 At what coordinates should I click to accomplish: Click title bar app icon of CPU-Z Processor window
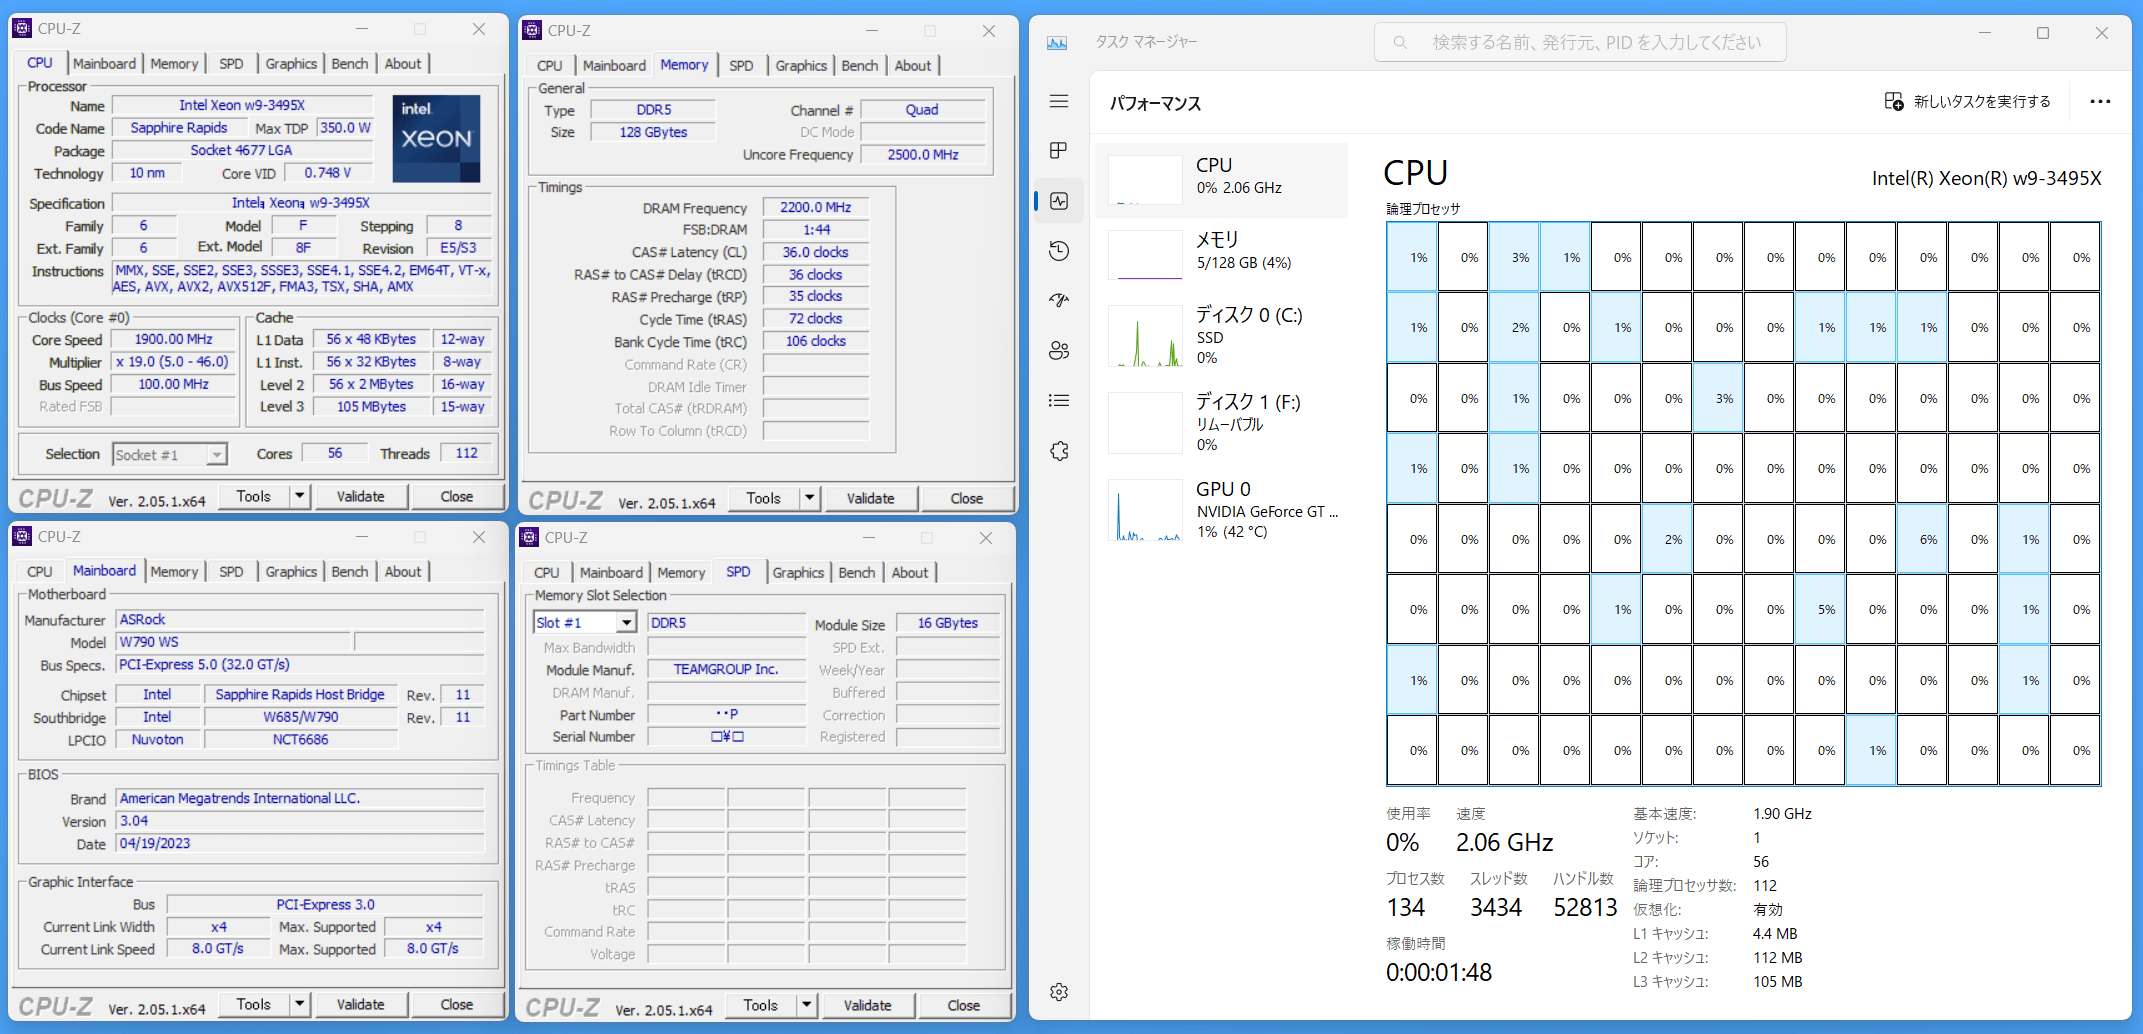point(23,29)
